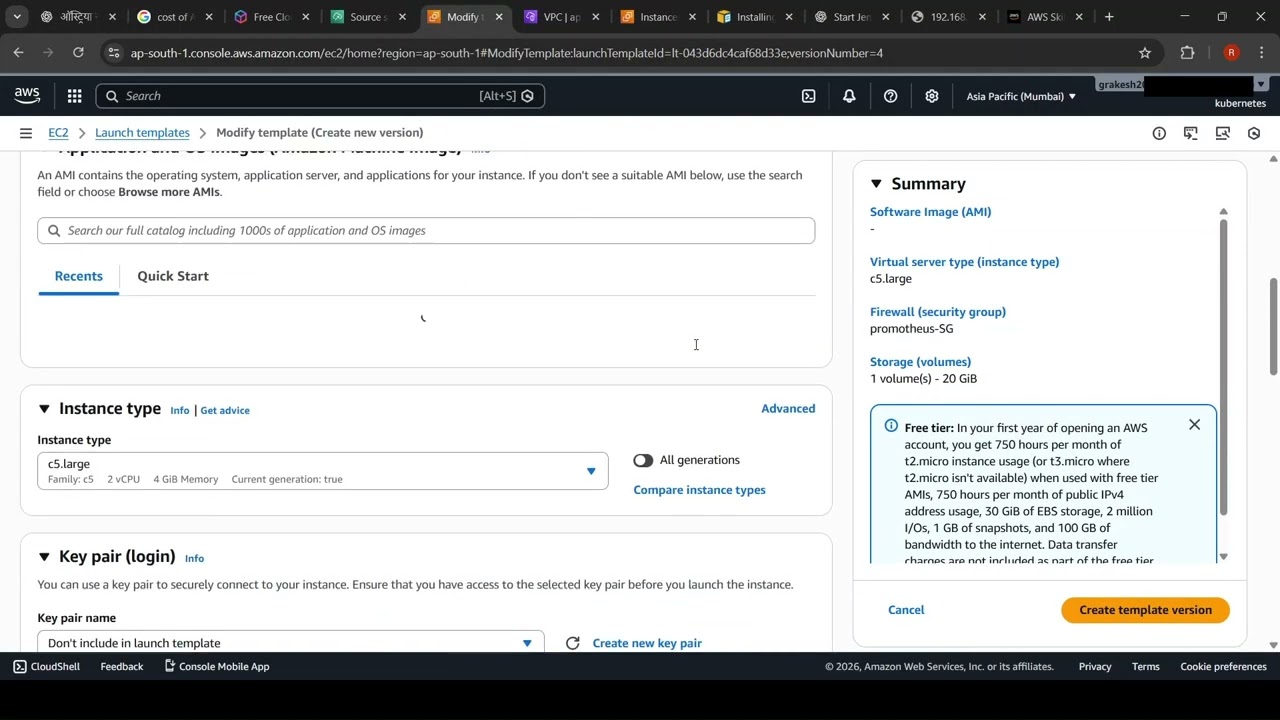This screenshot has height=720, width=1280.
Task: Switch to the Recents tab
Action: [79, 276]
